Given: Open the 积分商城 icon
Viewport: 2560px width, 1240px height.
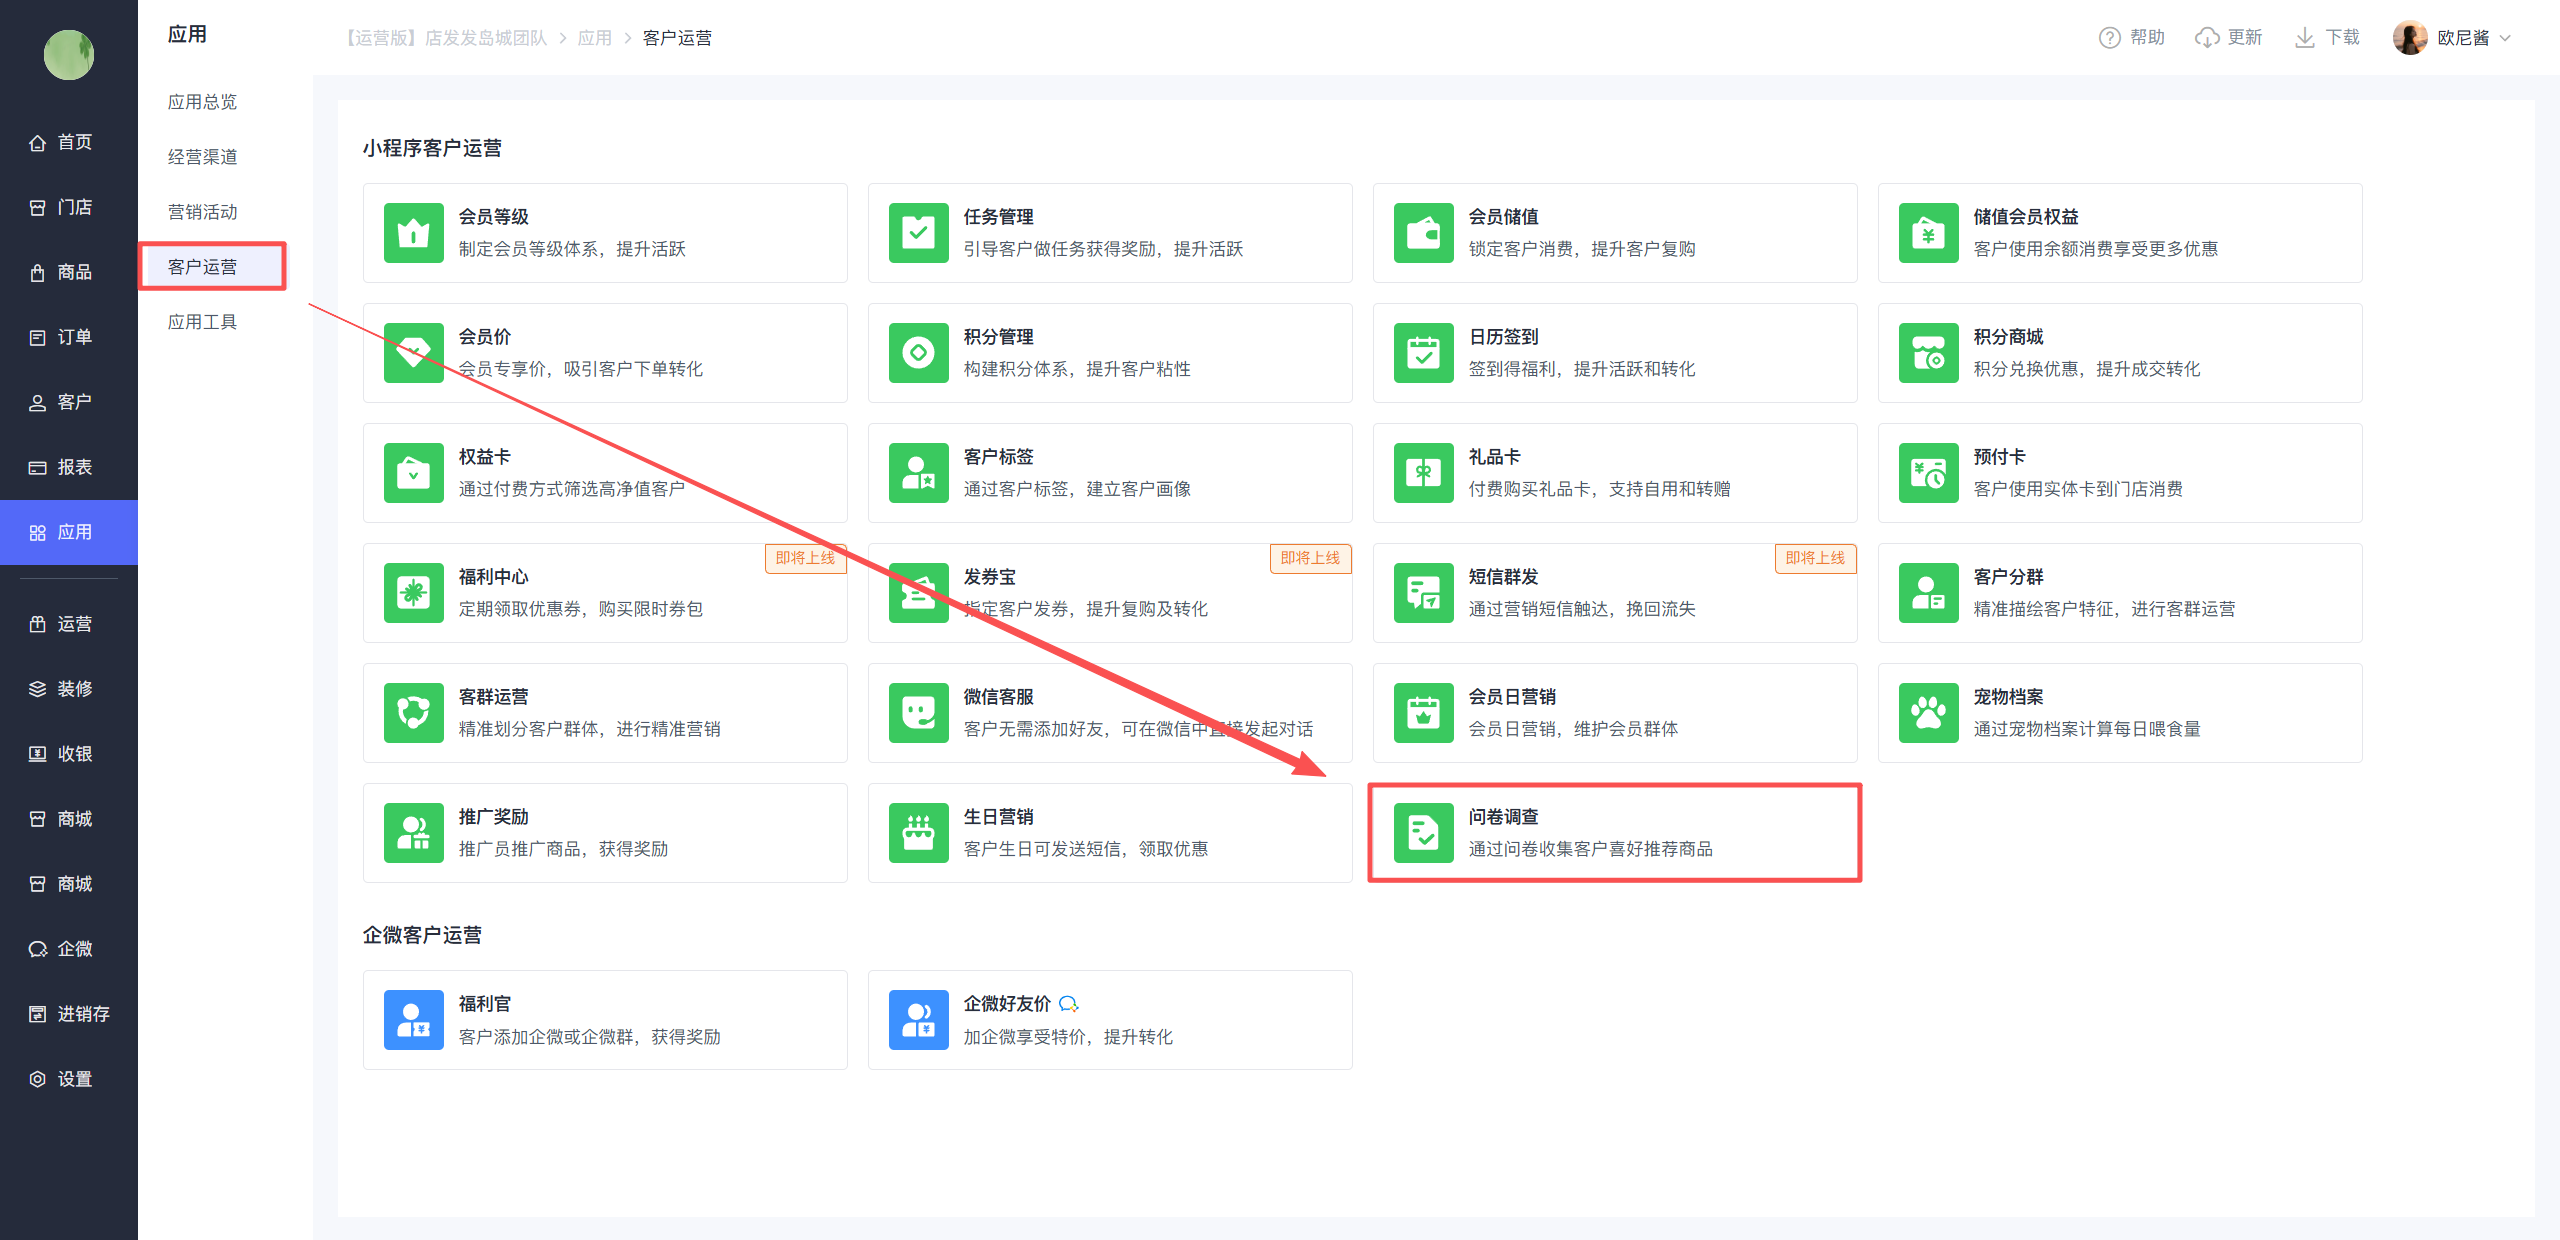Looking at the screenshot, I should coord(1928,353).
